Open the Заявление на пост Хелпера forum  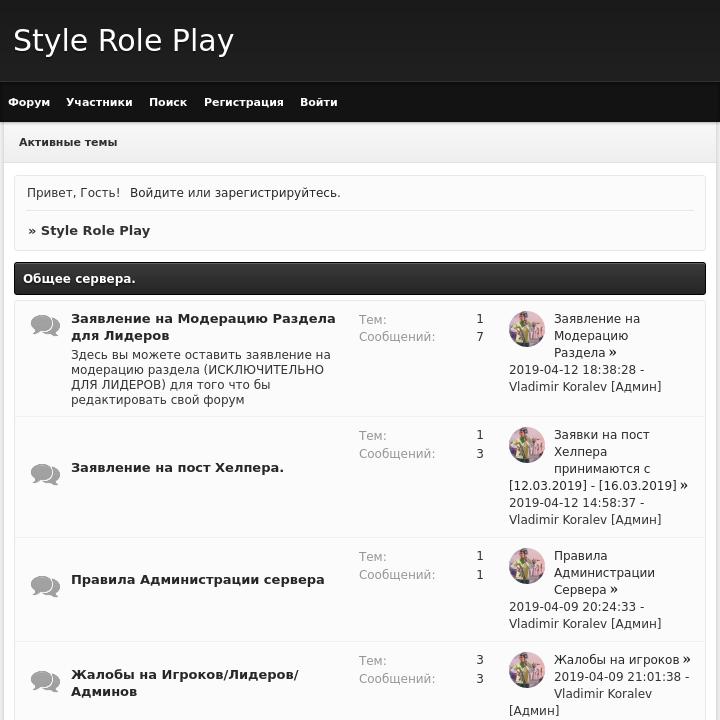[177, 467]
